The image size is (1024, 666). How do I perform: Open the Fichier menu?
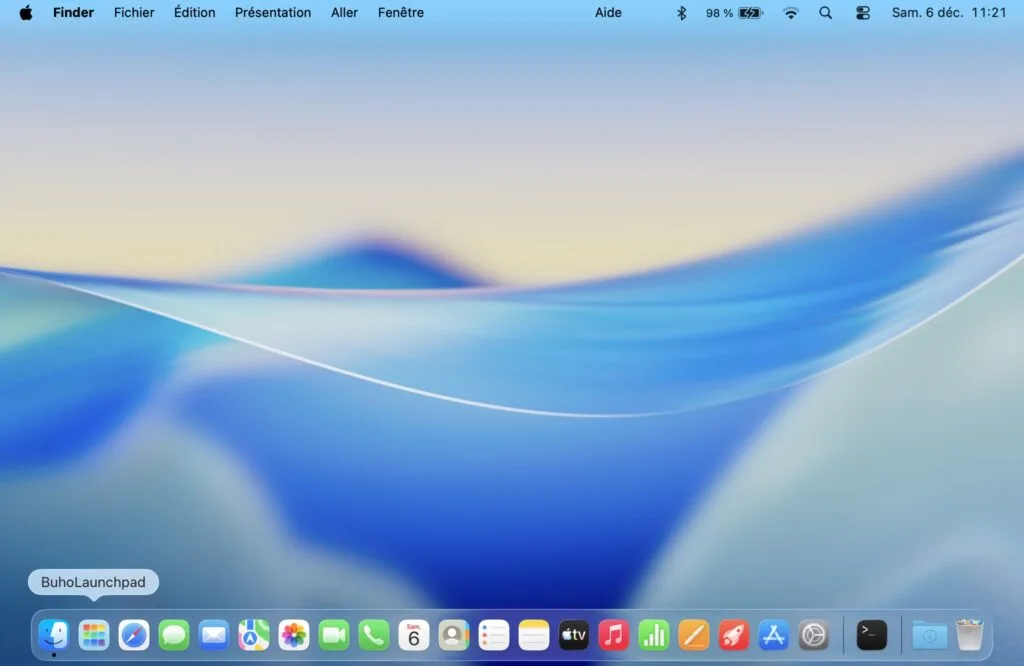[134, 13]
